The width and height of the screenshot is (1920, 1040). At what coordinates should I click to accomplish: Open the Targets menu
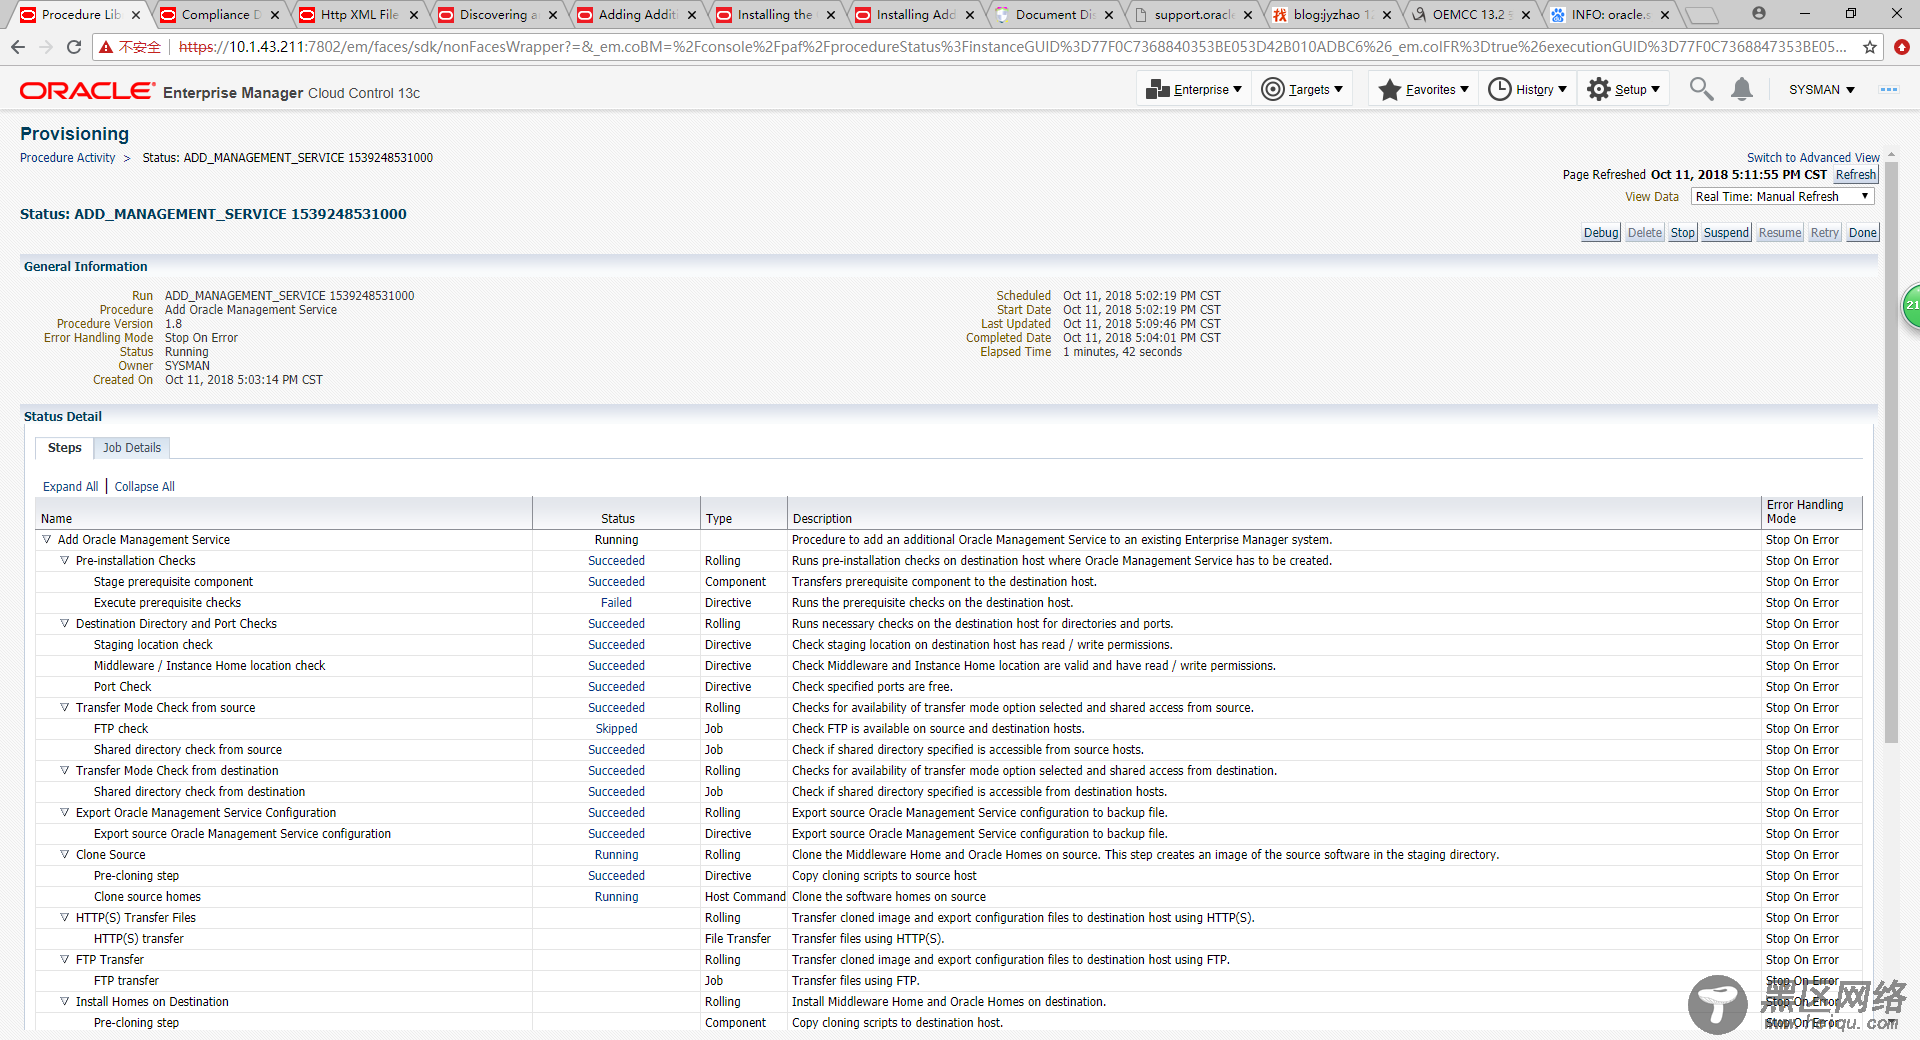pyautogui.click(x=1302, y=89)
